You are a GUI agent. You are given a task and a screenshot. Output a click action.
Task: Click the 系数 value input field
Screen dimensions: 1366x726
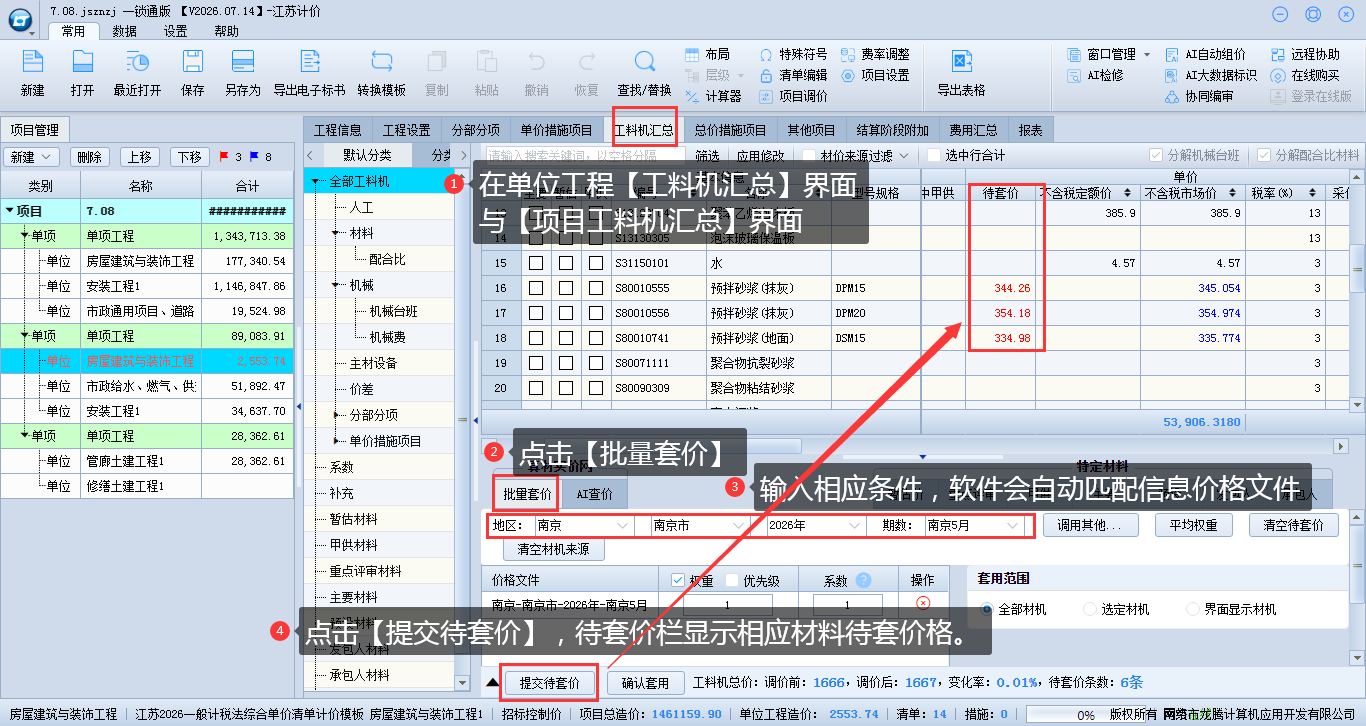(x=848, y=605)
